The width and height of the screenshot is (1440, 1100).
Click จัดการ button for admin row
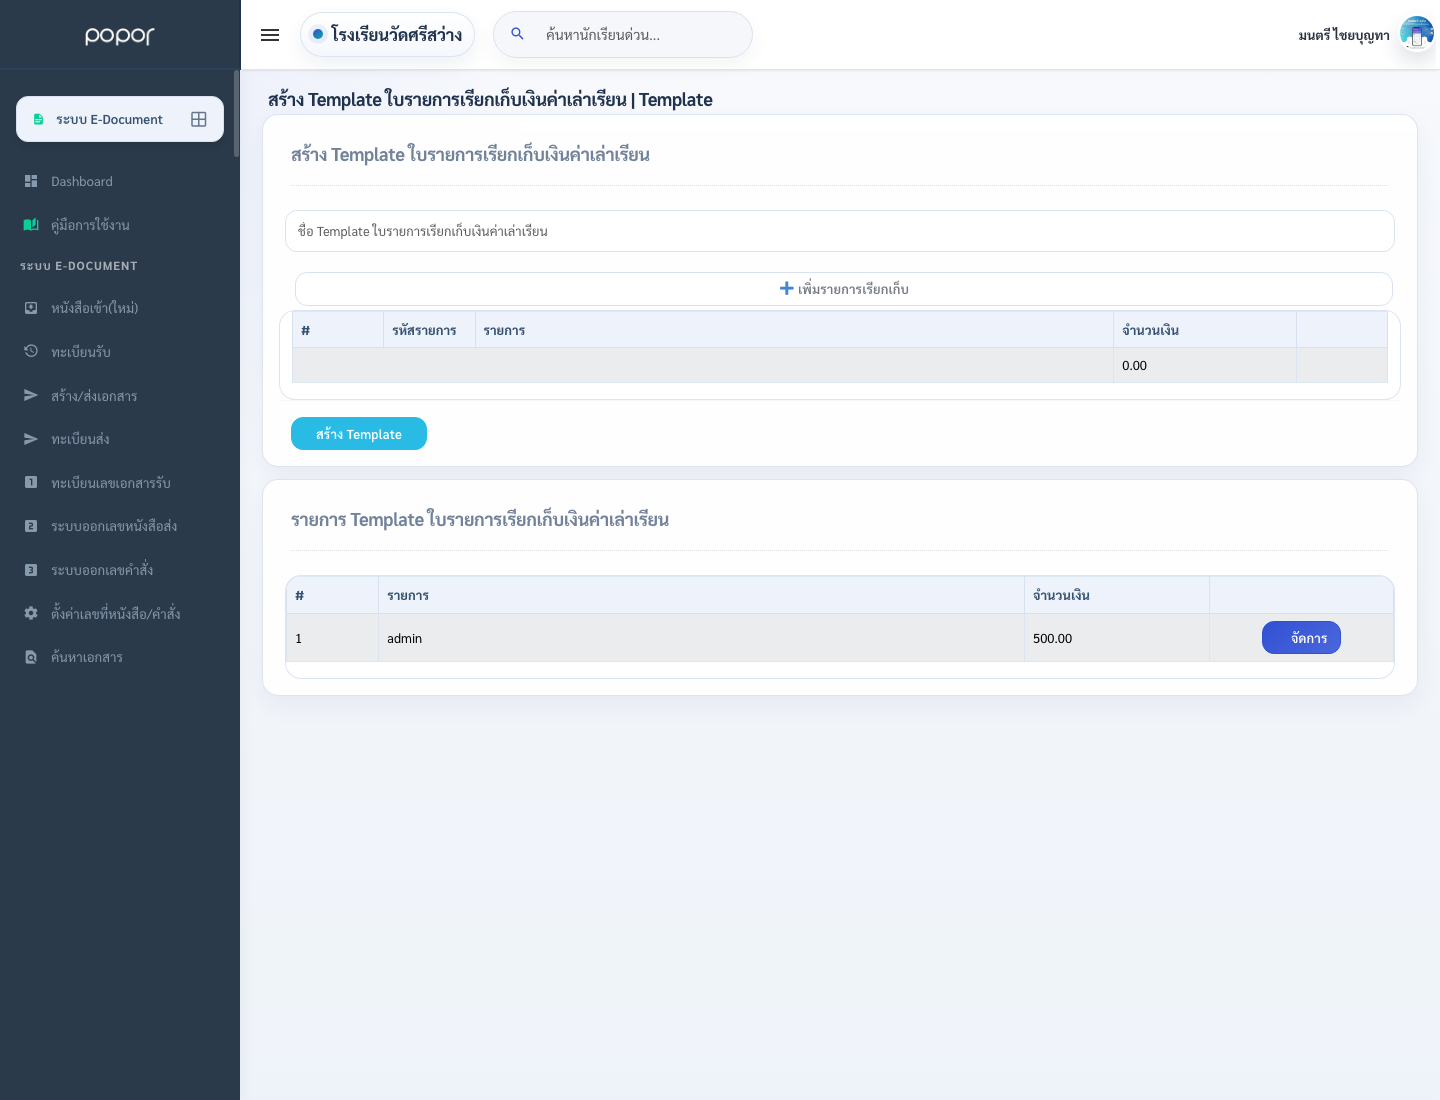1301,638
